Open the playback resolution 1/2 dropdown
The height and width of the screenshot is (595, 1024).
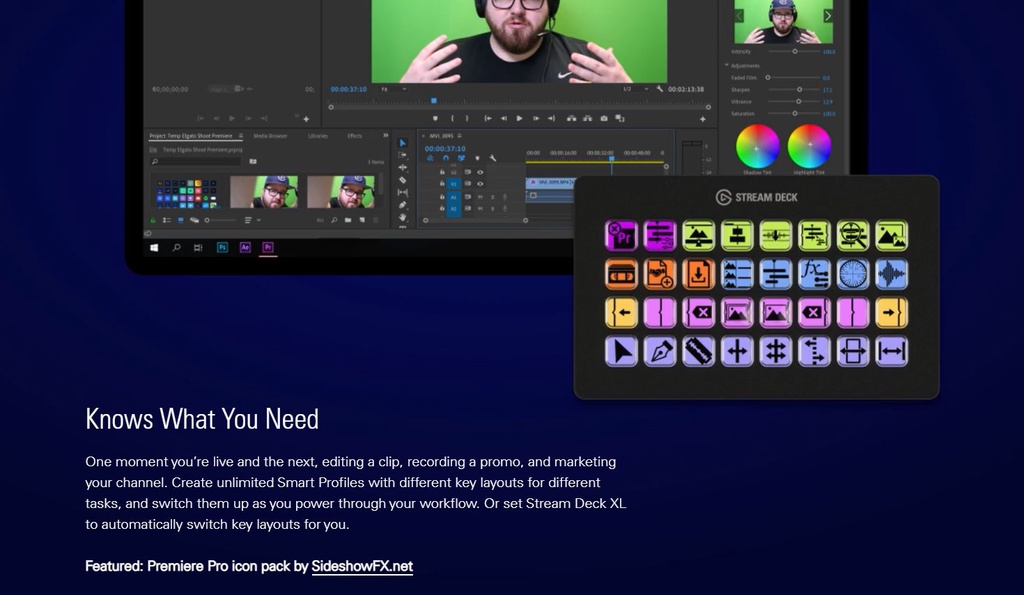[x=635, y=89]
